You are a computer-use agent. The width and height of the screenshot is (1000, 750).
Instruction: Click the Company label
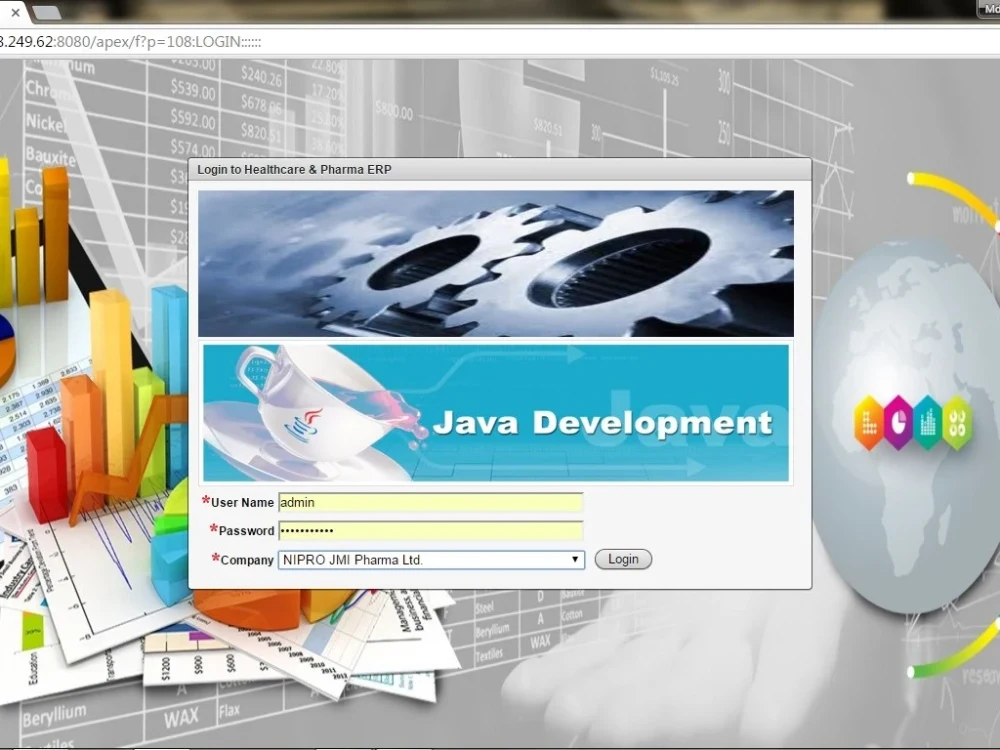point(247,560)
